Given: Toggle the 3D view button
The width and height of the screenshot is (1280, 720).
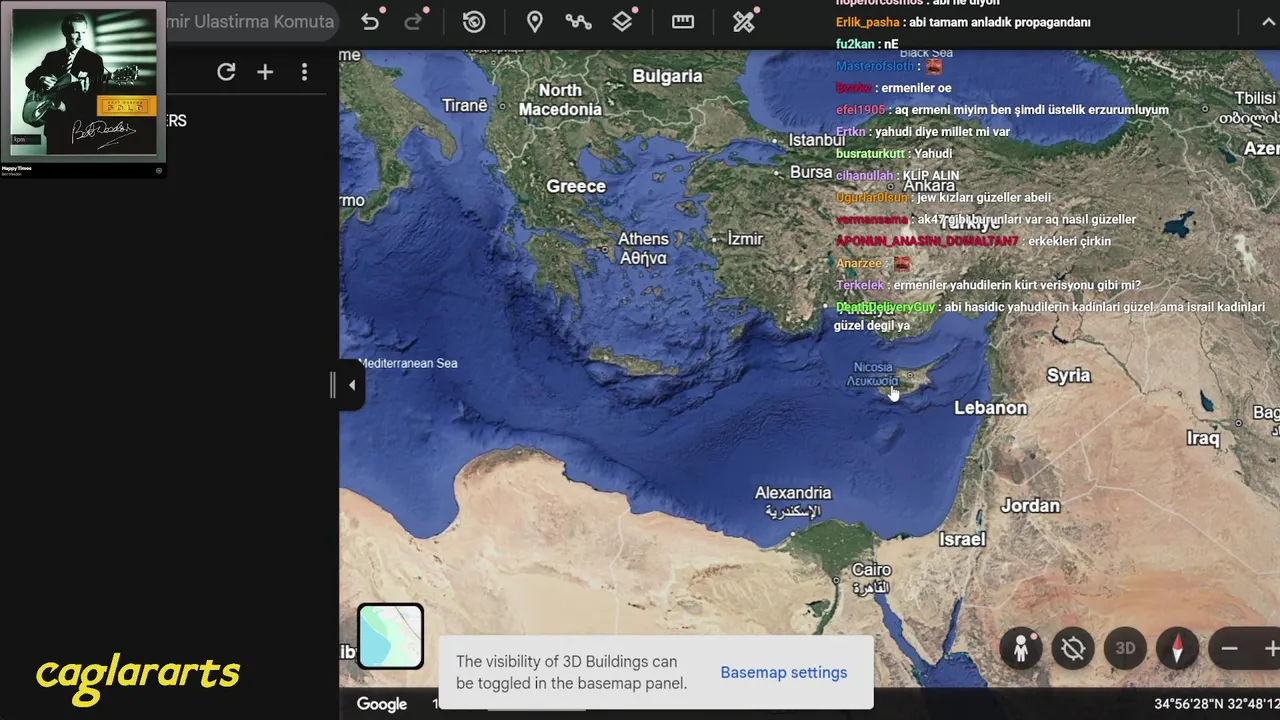Looking at the screenshot, I should 1125,648.
